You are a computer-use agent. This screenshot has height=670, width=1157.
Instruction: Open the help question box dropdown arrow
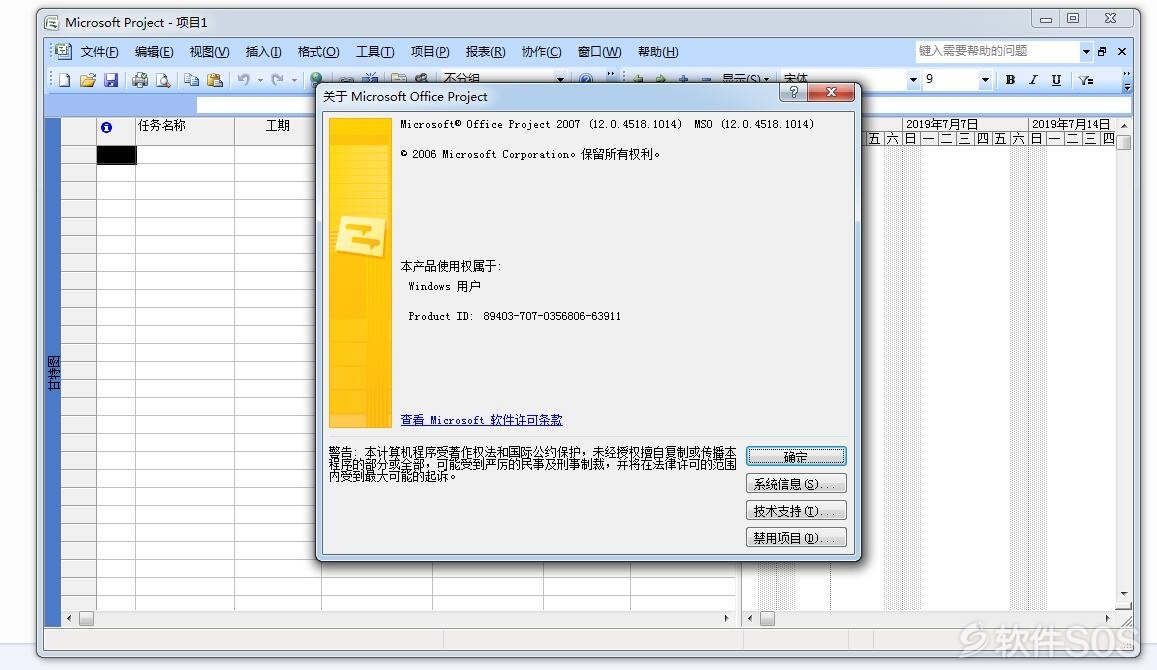(1085, 51)
